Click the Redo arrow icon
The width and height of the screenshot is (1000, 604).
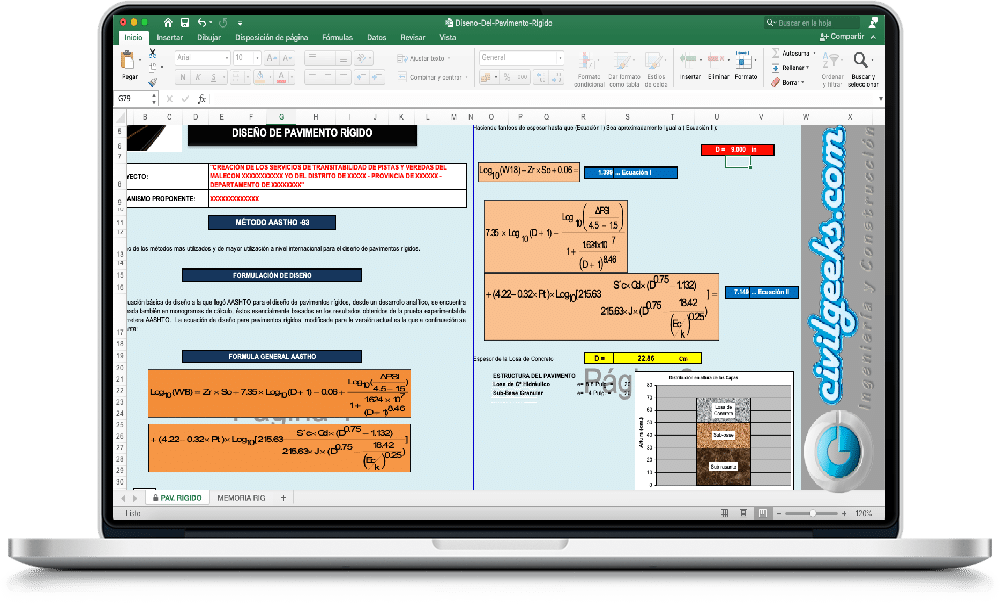coord(223,23)
